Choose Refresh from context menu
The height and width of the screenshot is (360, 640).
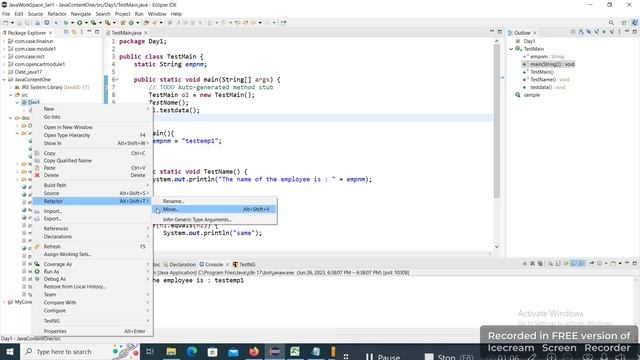[x=92, y=247]
